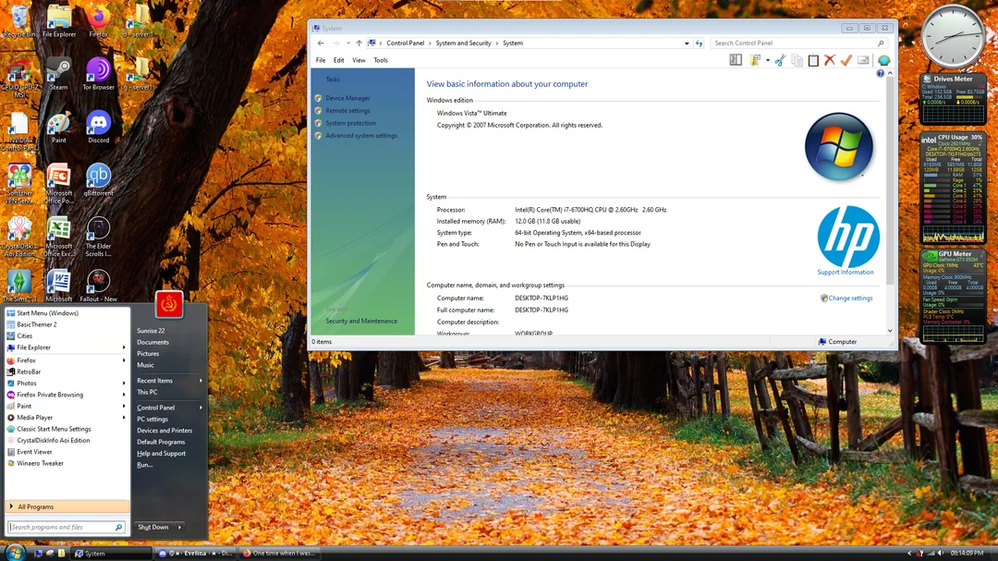The height and width of the screenshot is (561, 998).
Task: Open Paint desktop icon
Action: pyautogui.click(x=59, y=127)
